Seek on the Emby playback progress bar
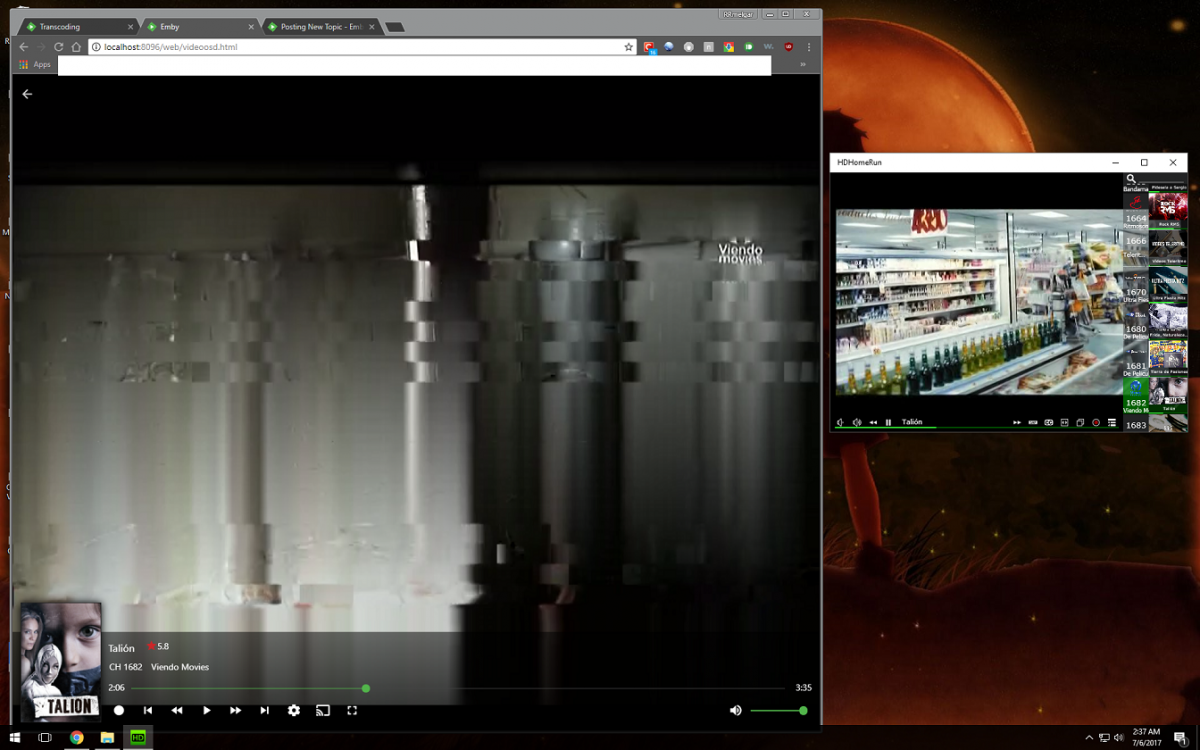This screenshot has height=750, width=1200. (458, 688)
